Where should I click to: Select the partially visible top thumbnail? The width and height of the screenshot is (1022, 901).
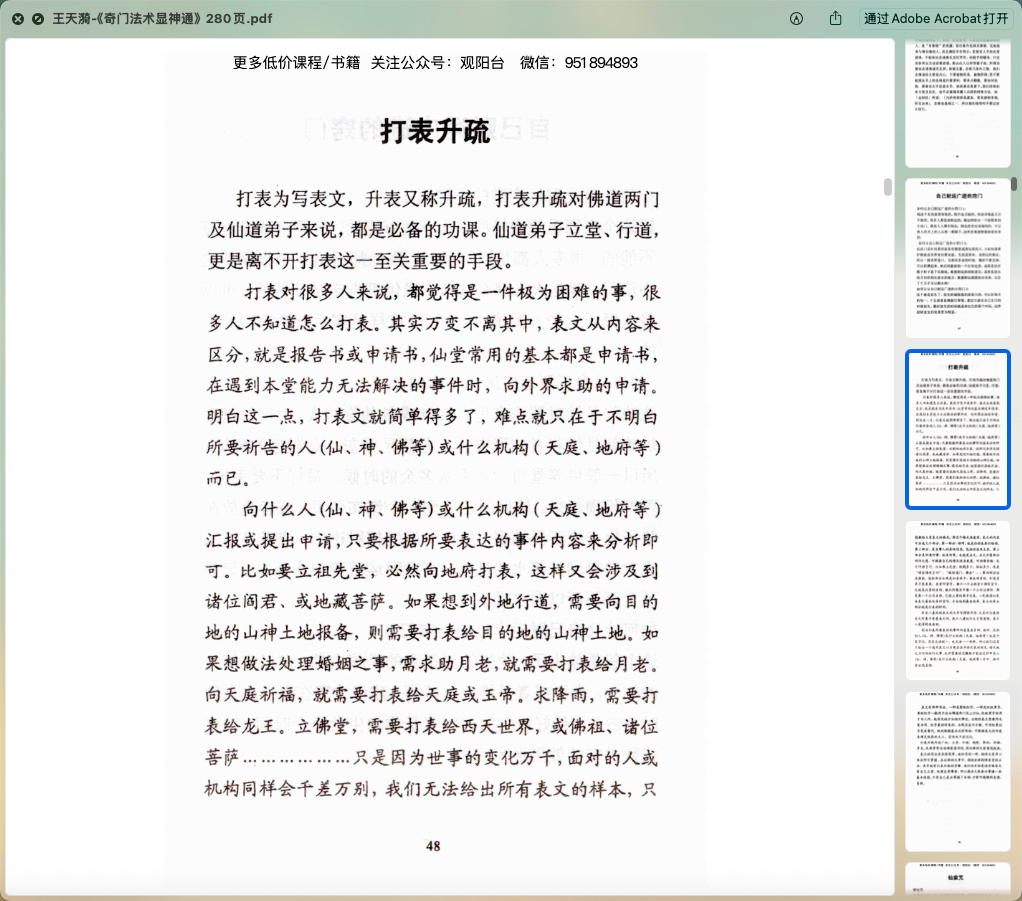click(957, 100)
